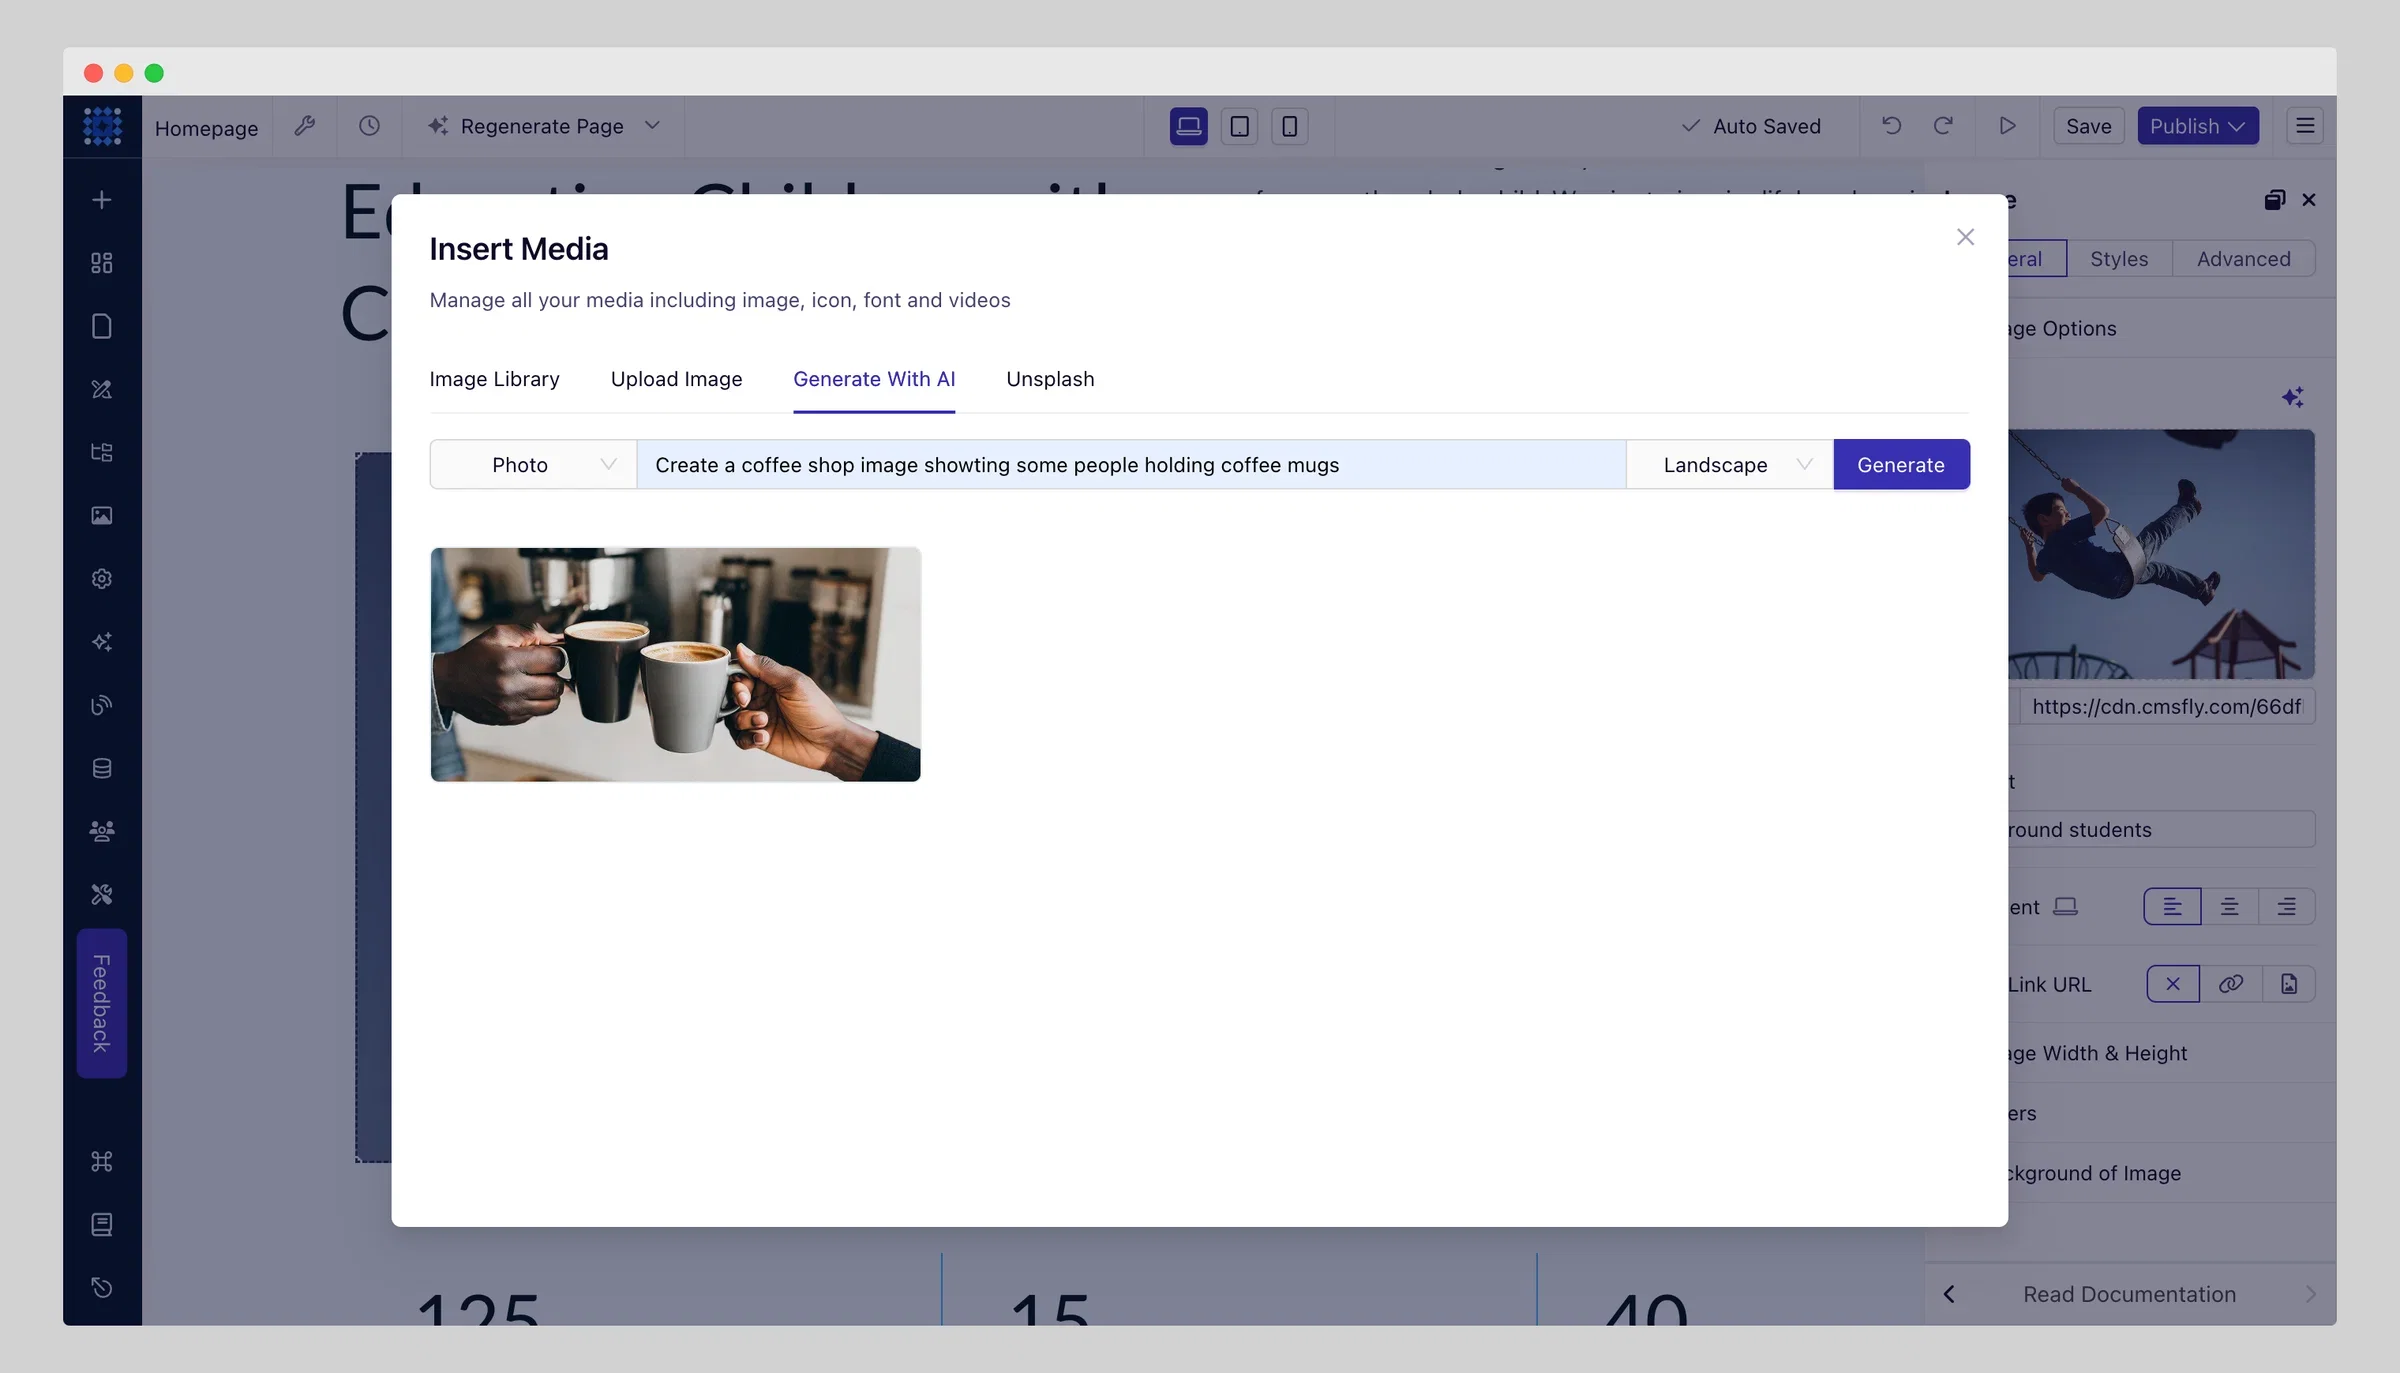
Task: Open the Read Documentation link
Action: click(x=2129, y=1294)
